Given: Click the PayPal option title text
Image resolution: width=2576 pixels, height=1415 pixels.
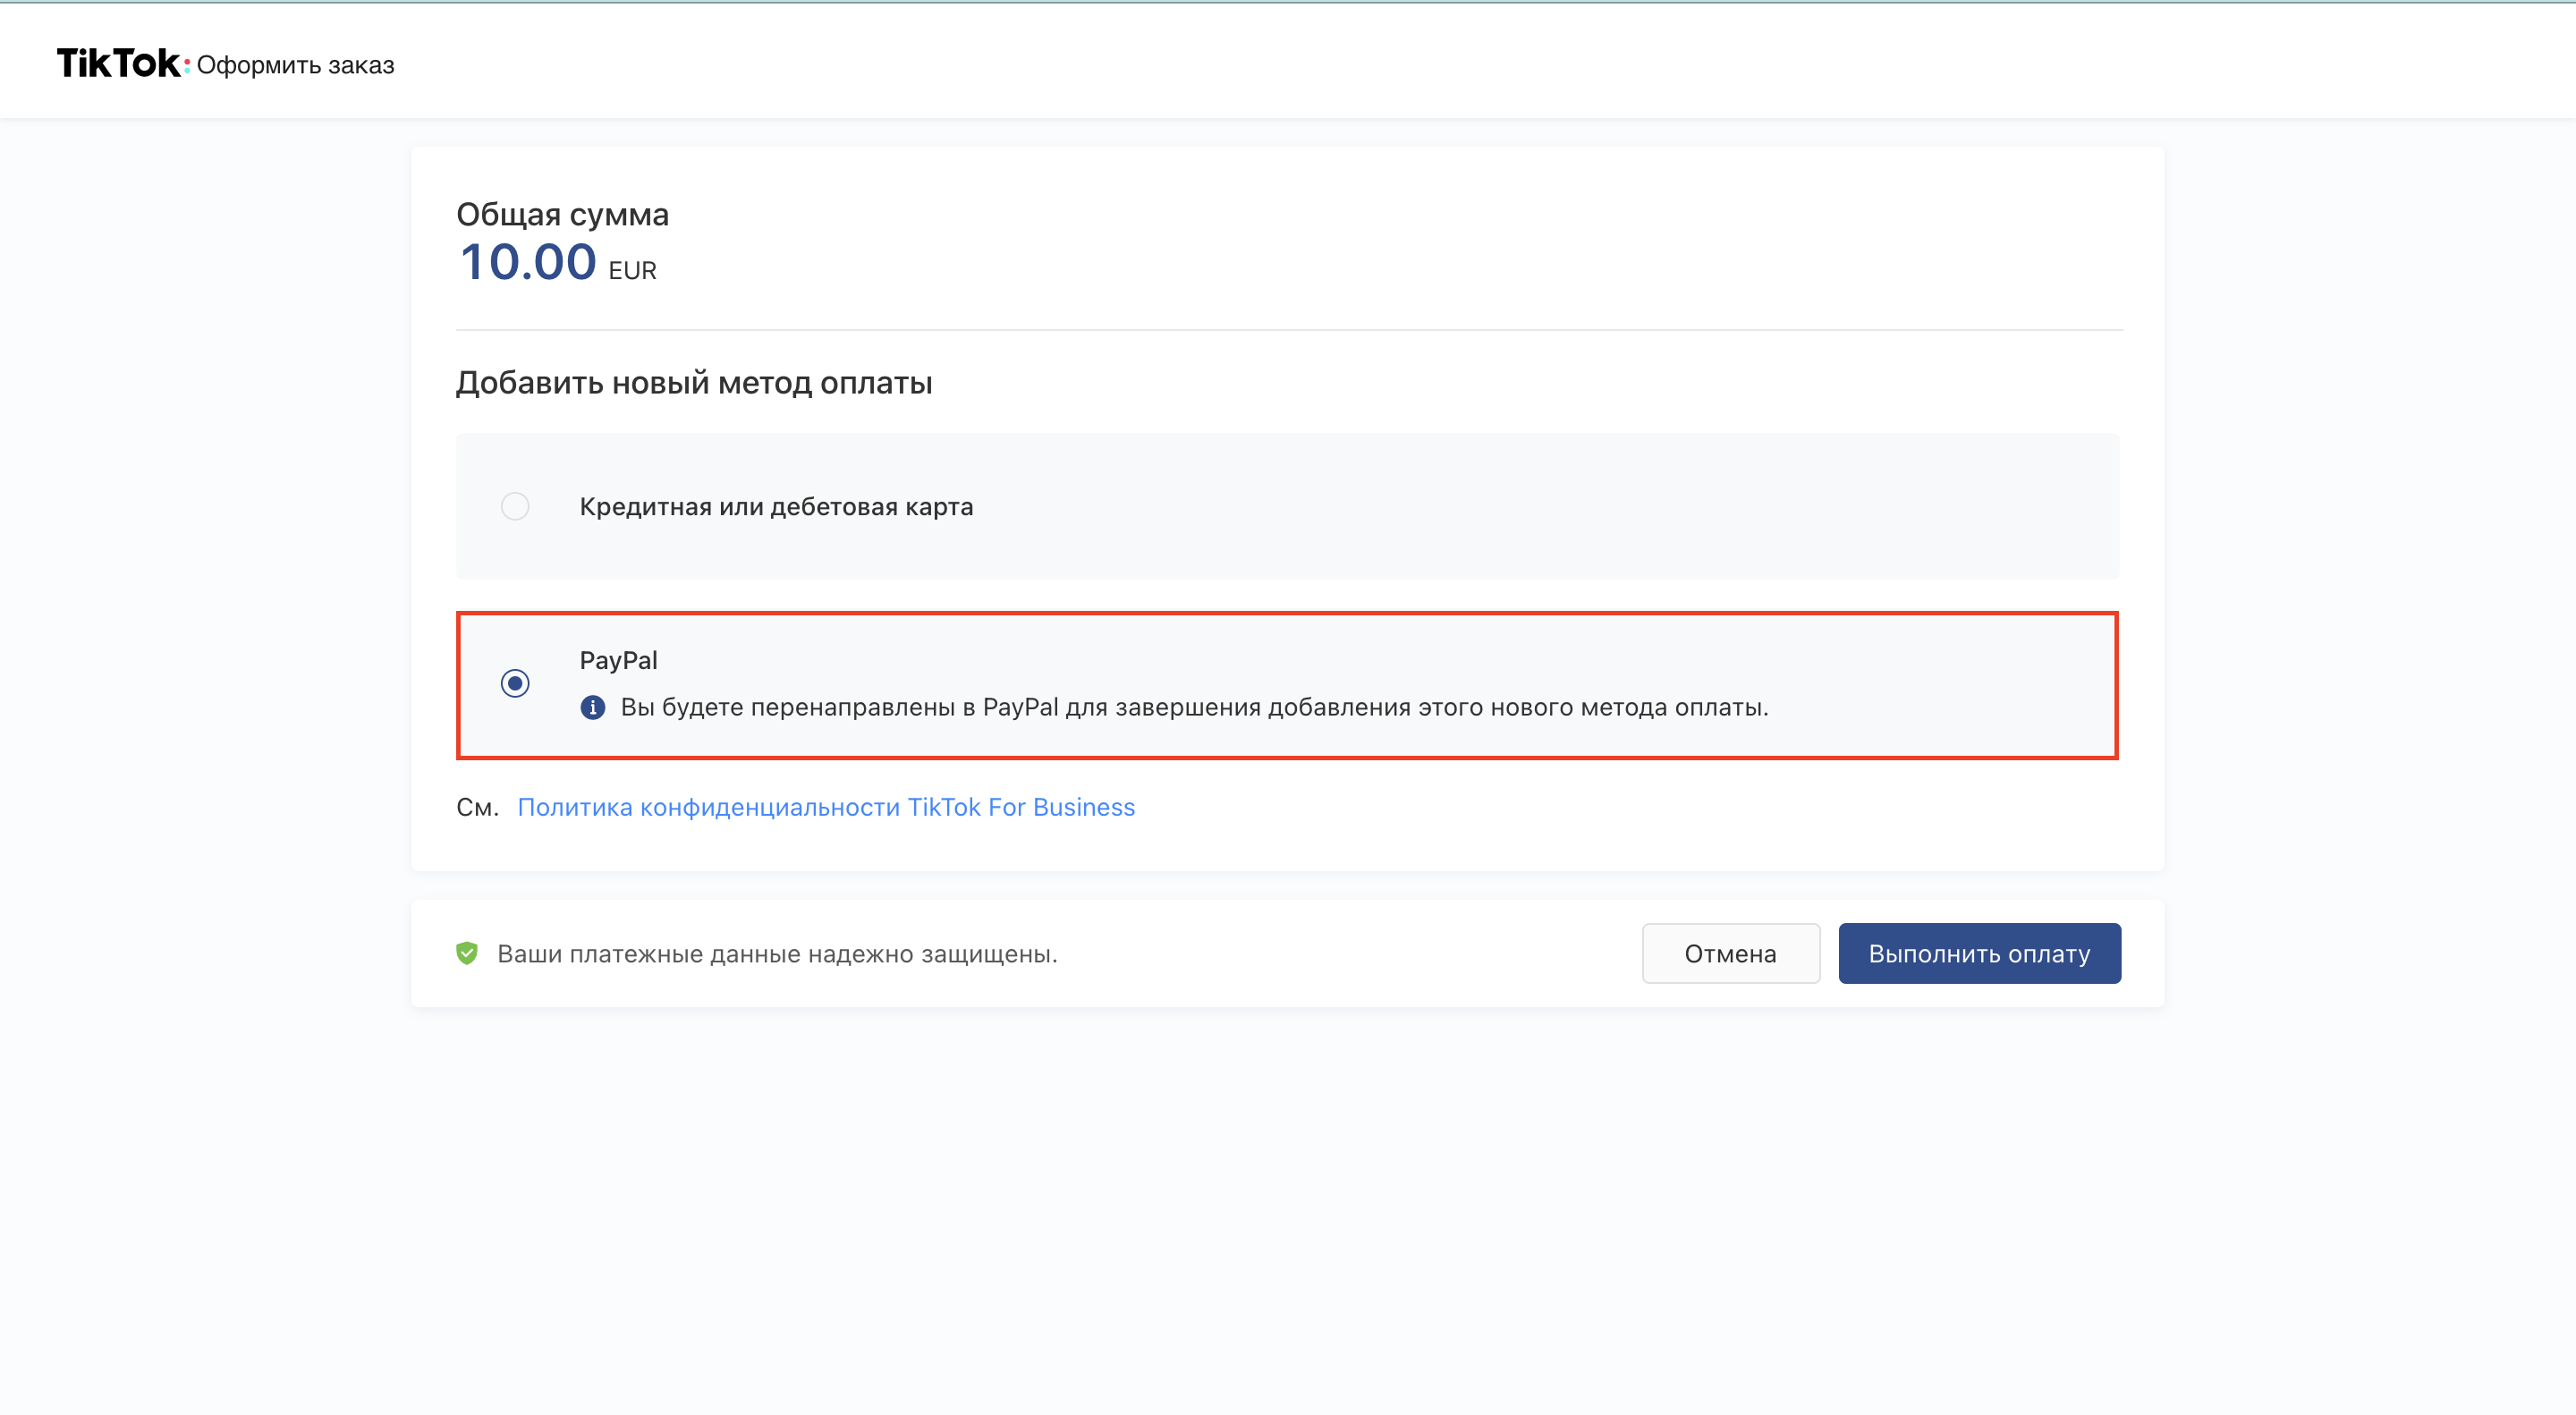Looking at the screenshot, I should pyautogui.click(x=618, y=660).
